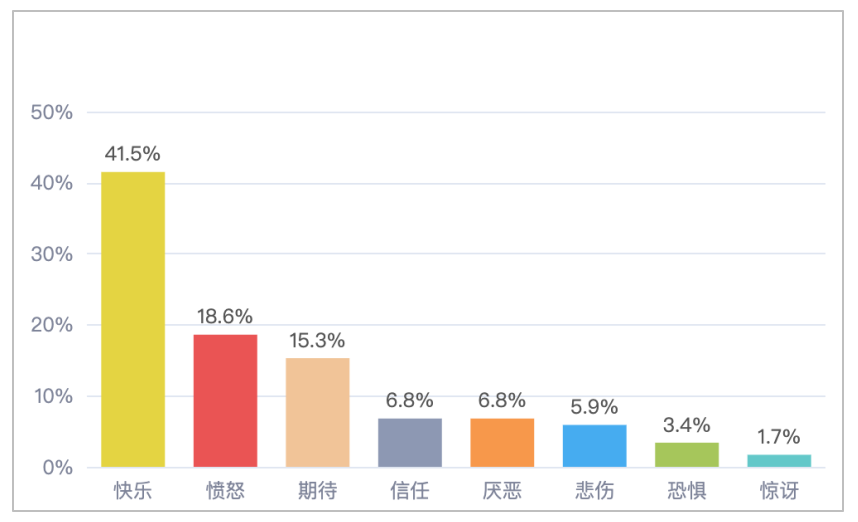The height and width of the screenshot is (522, 858).
Task: Click the 5.9% data label
Action: click(x=594, y=407)
